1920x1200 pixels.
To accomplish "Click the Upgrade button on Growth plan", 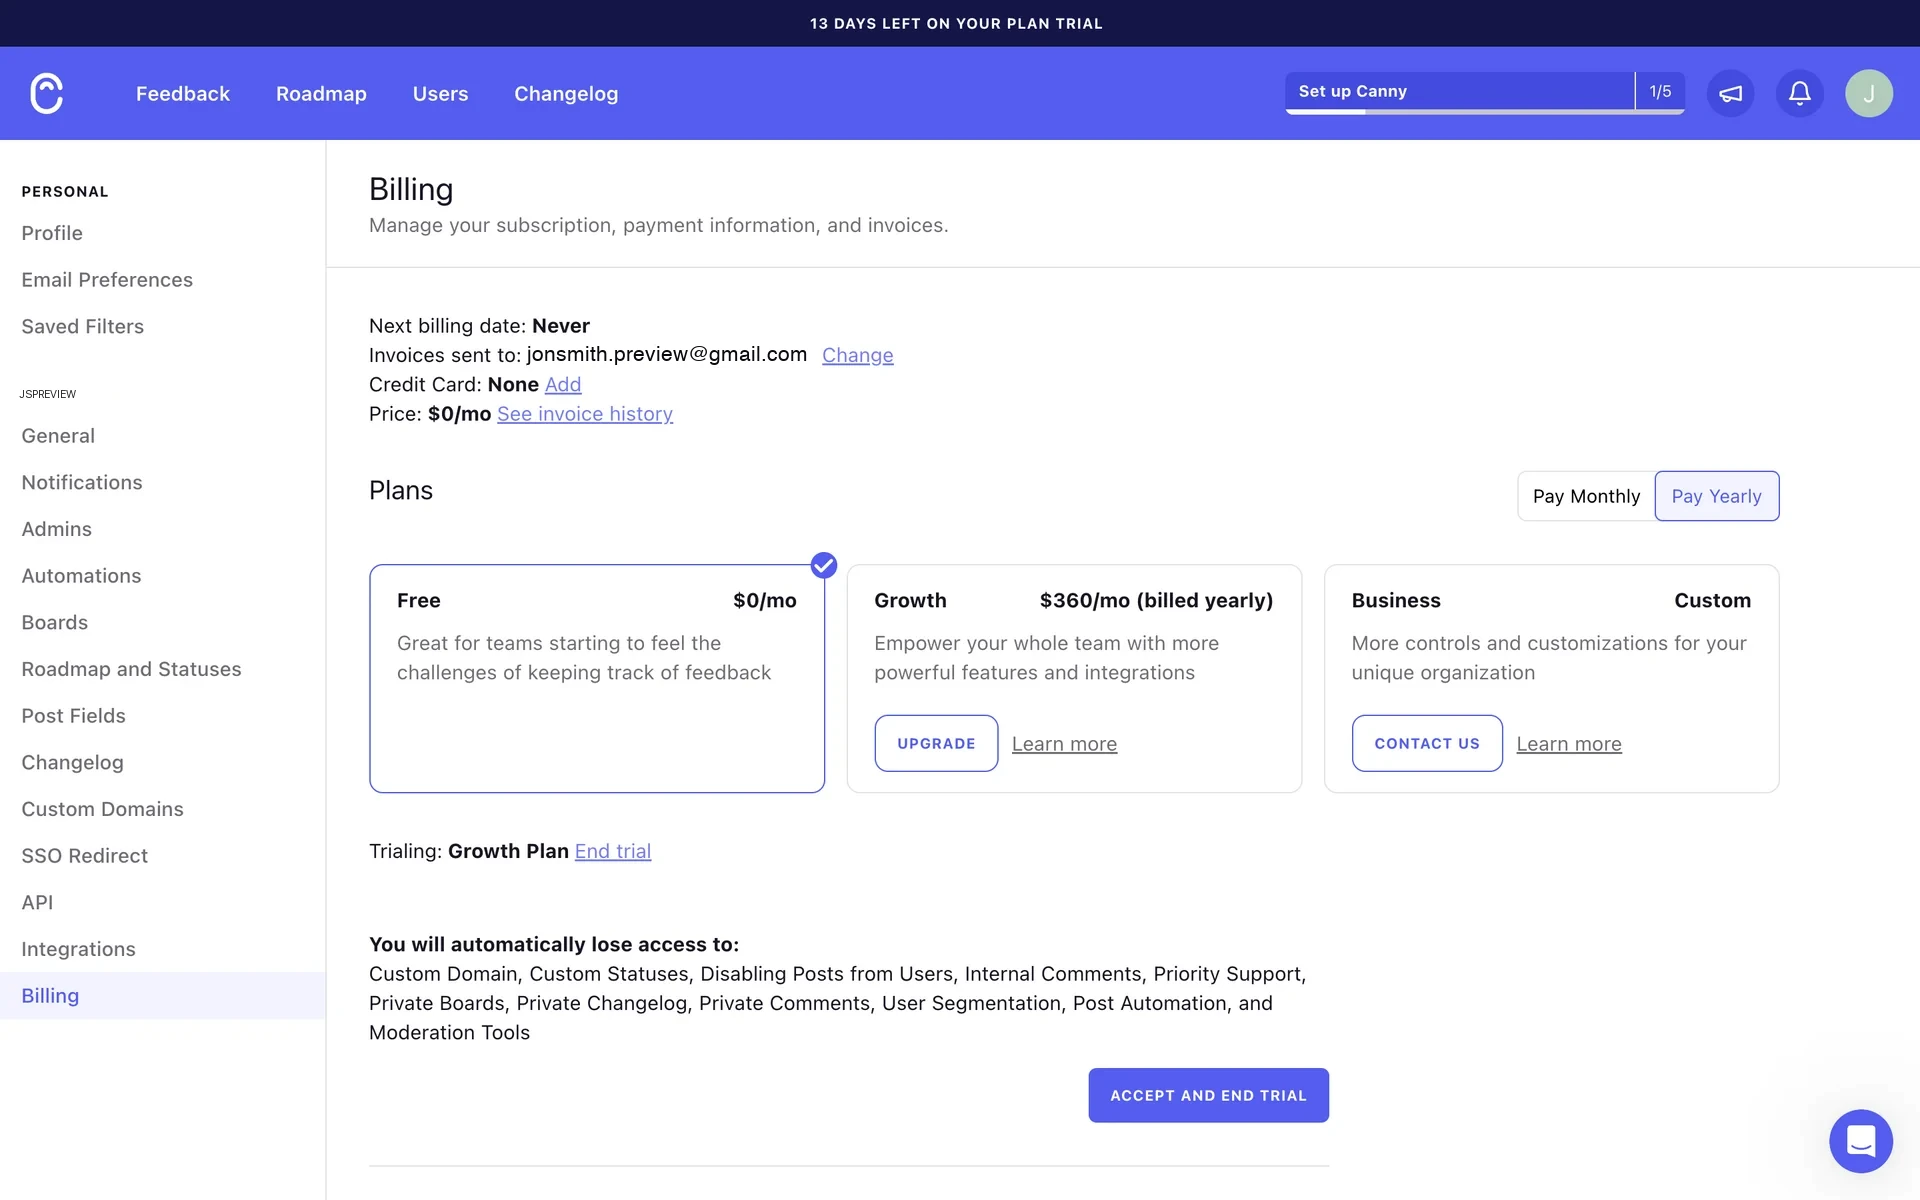I will pyautogui.click(x=936, y=743).
